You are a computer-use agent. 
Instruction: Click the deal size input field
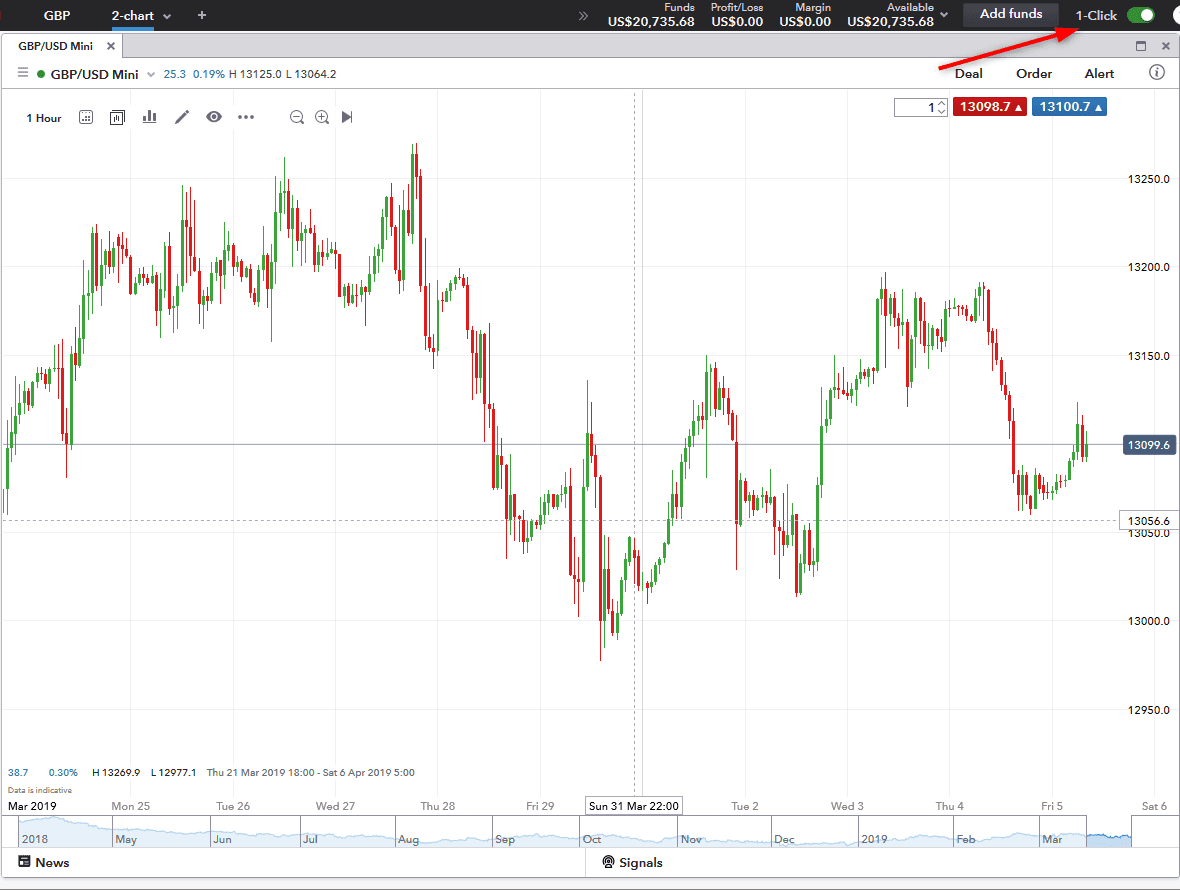point(915,107)
